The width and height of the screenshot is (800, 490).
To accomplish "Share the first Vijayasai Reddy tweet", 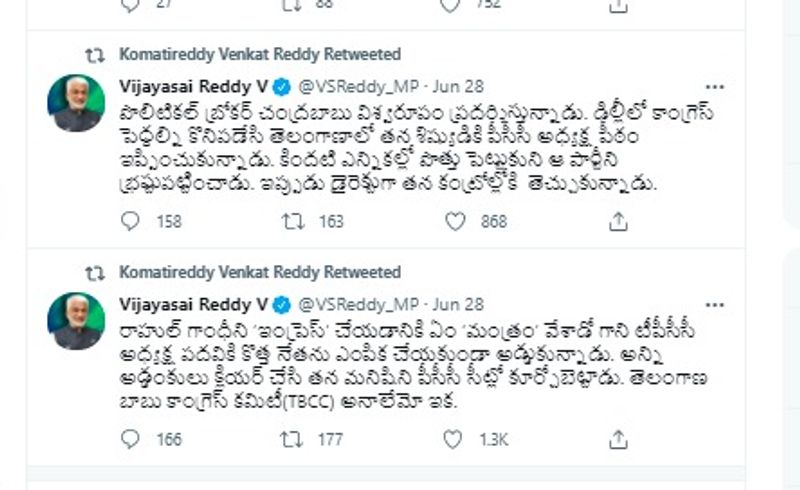I will [617, 221].
